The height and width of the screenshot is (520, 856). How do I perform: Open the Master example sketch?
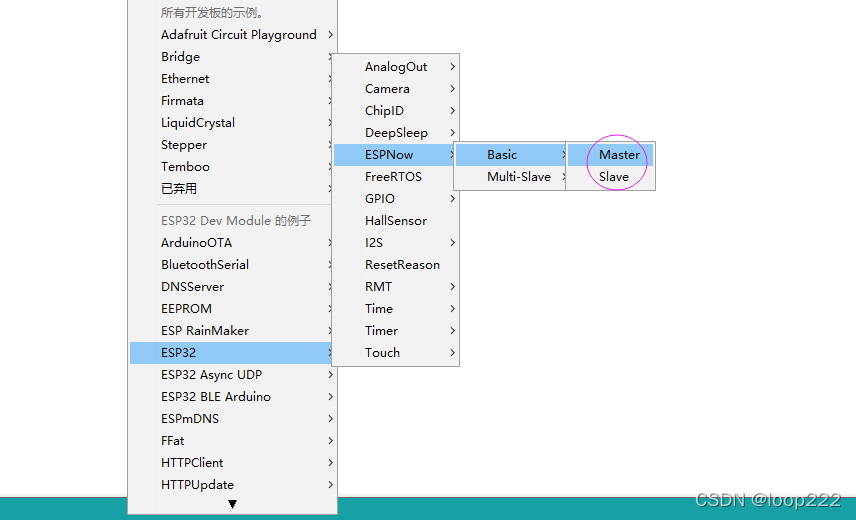tap(610, 155)
